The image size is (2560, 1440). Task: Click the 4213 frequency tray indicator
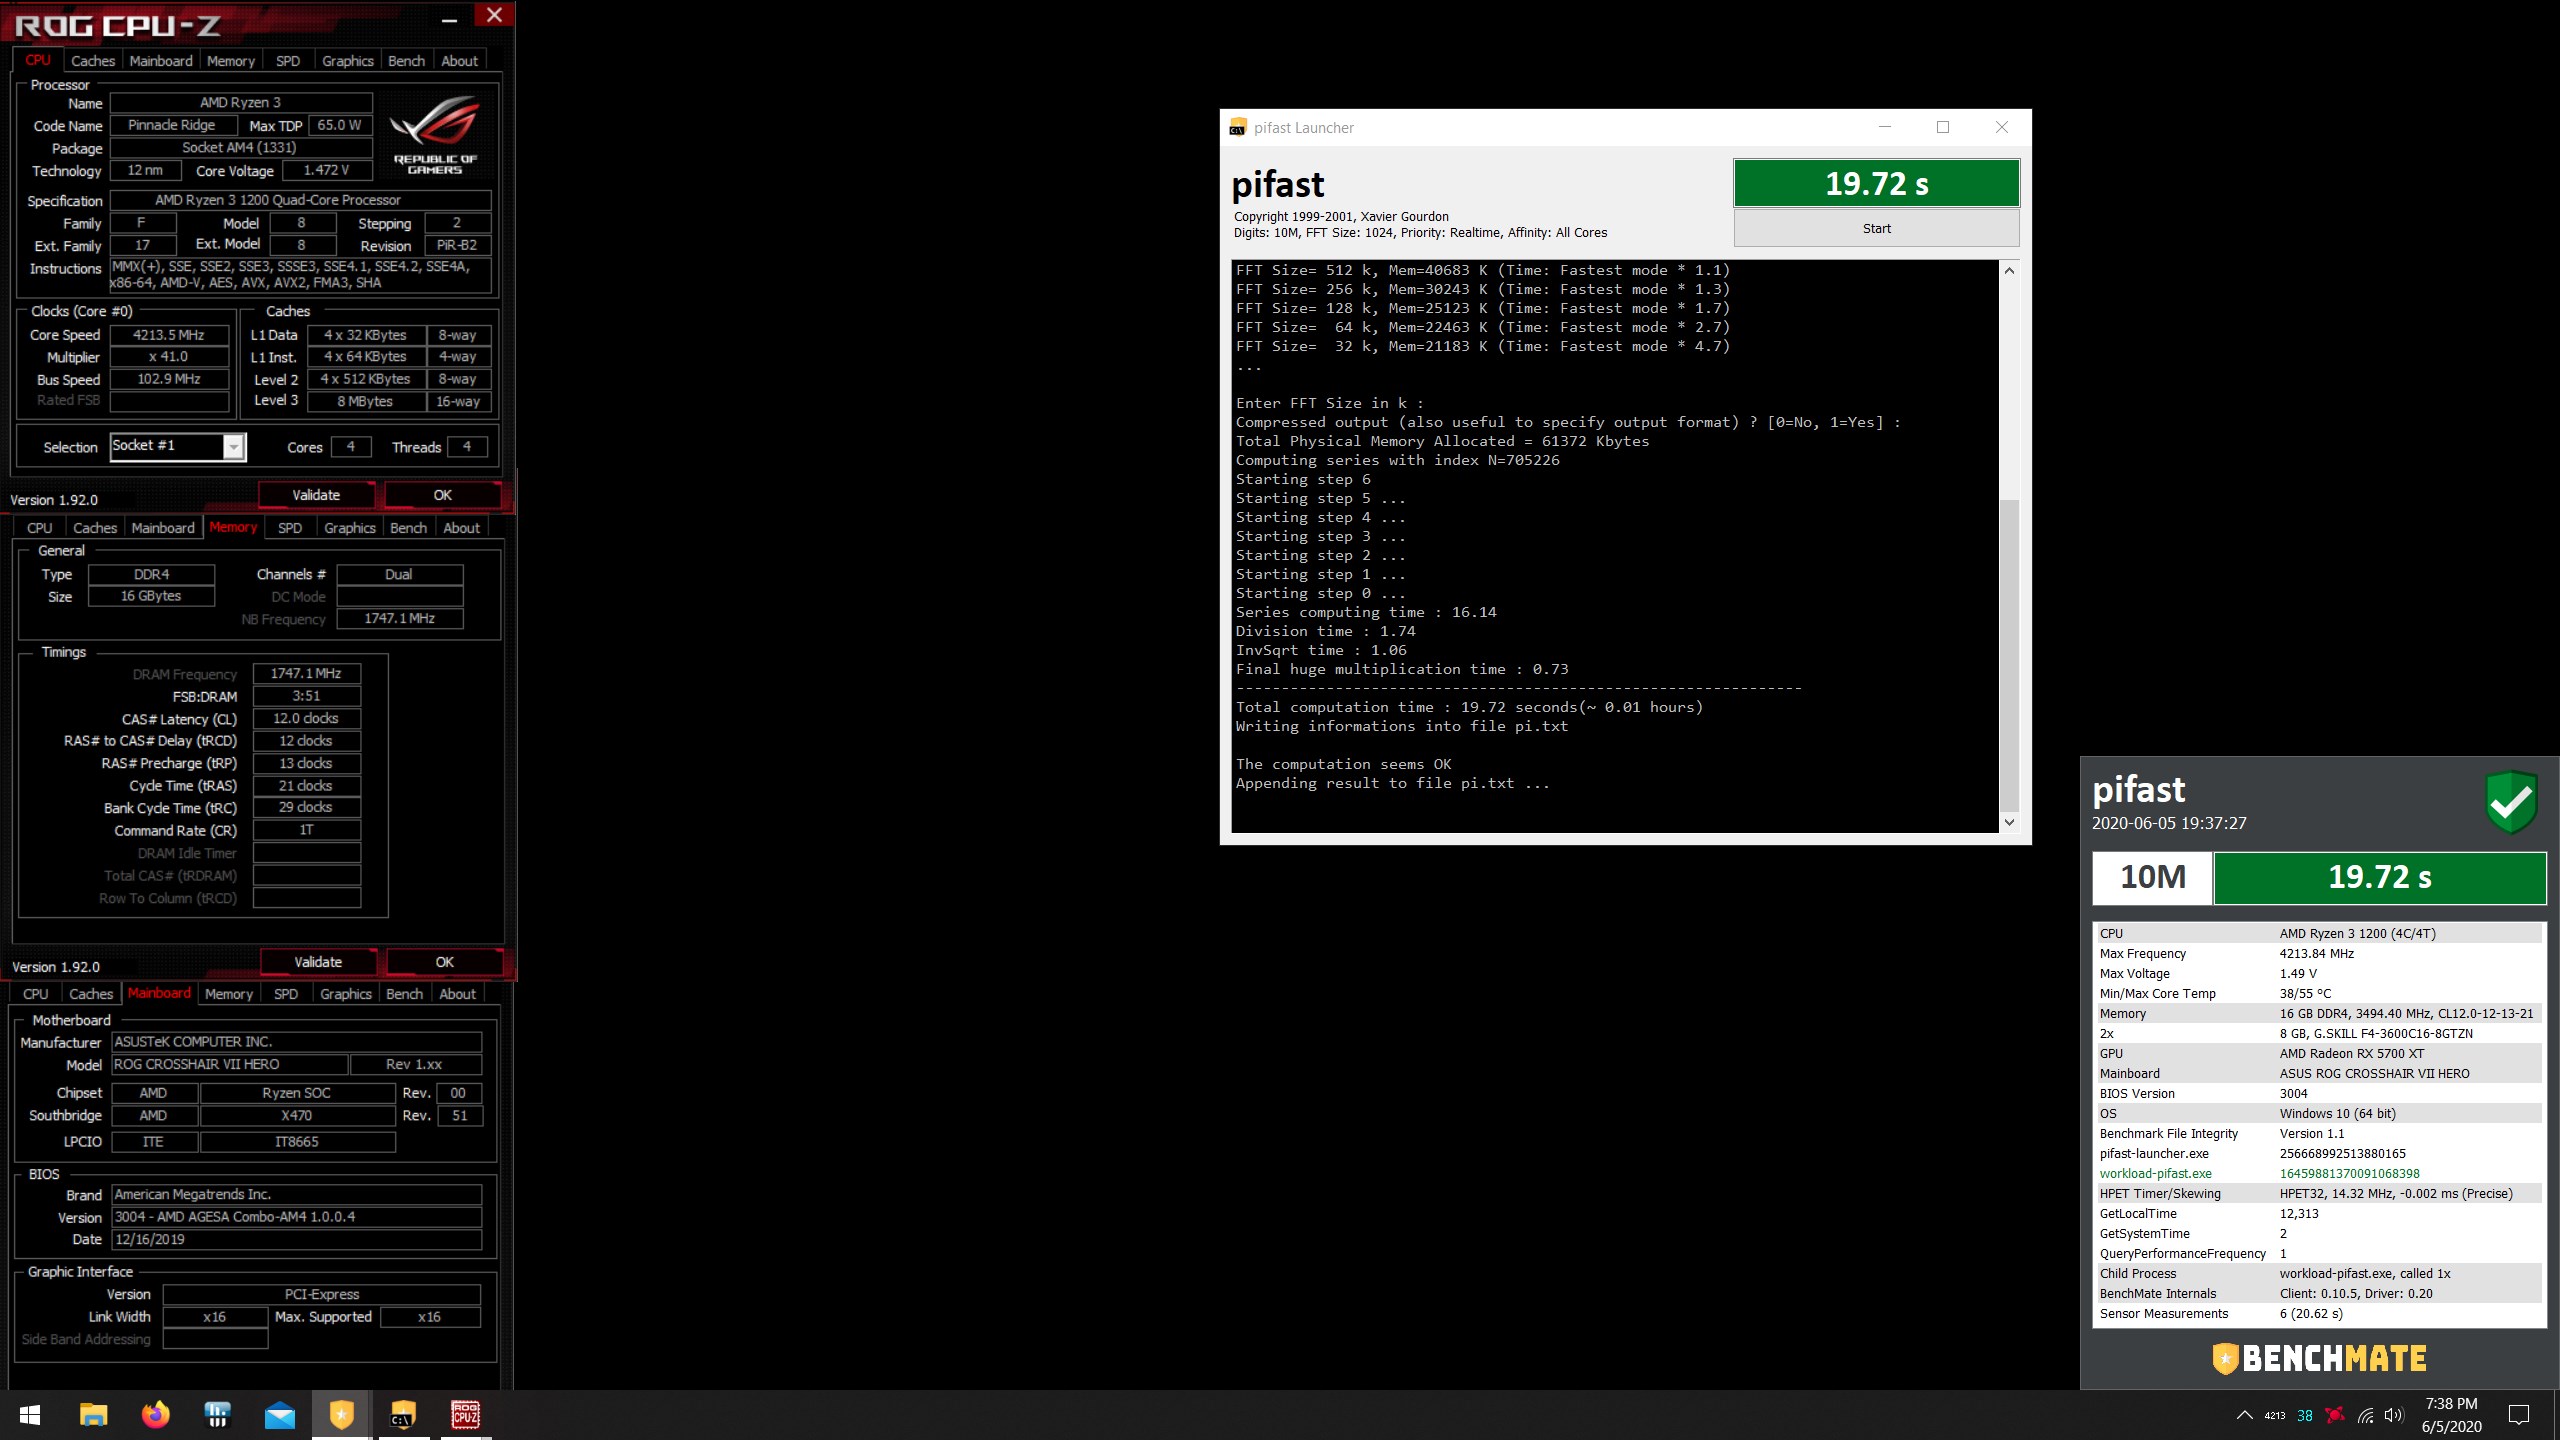(2275, 1415)
